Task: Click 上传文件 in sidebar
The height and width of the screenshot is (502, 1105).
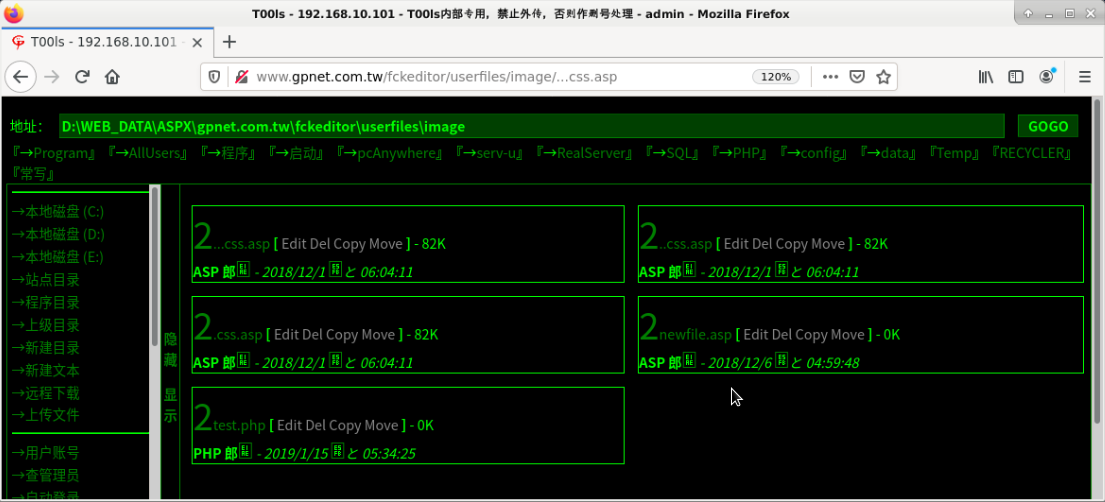Action: [x=45, y=415]
